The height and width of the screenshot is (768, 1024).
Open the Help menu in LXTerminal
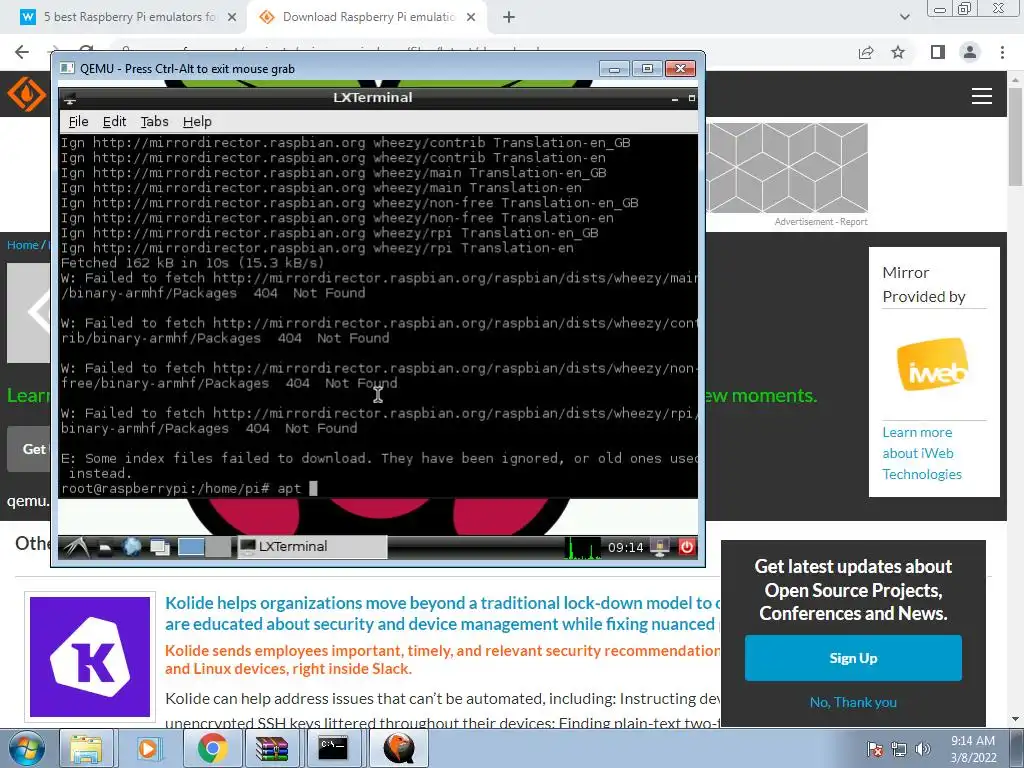[x=197, y=121]
